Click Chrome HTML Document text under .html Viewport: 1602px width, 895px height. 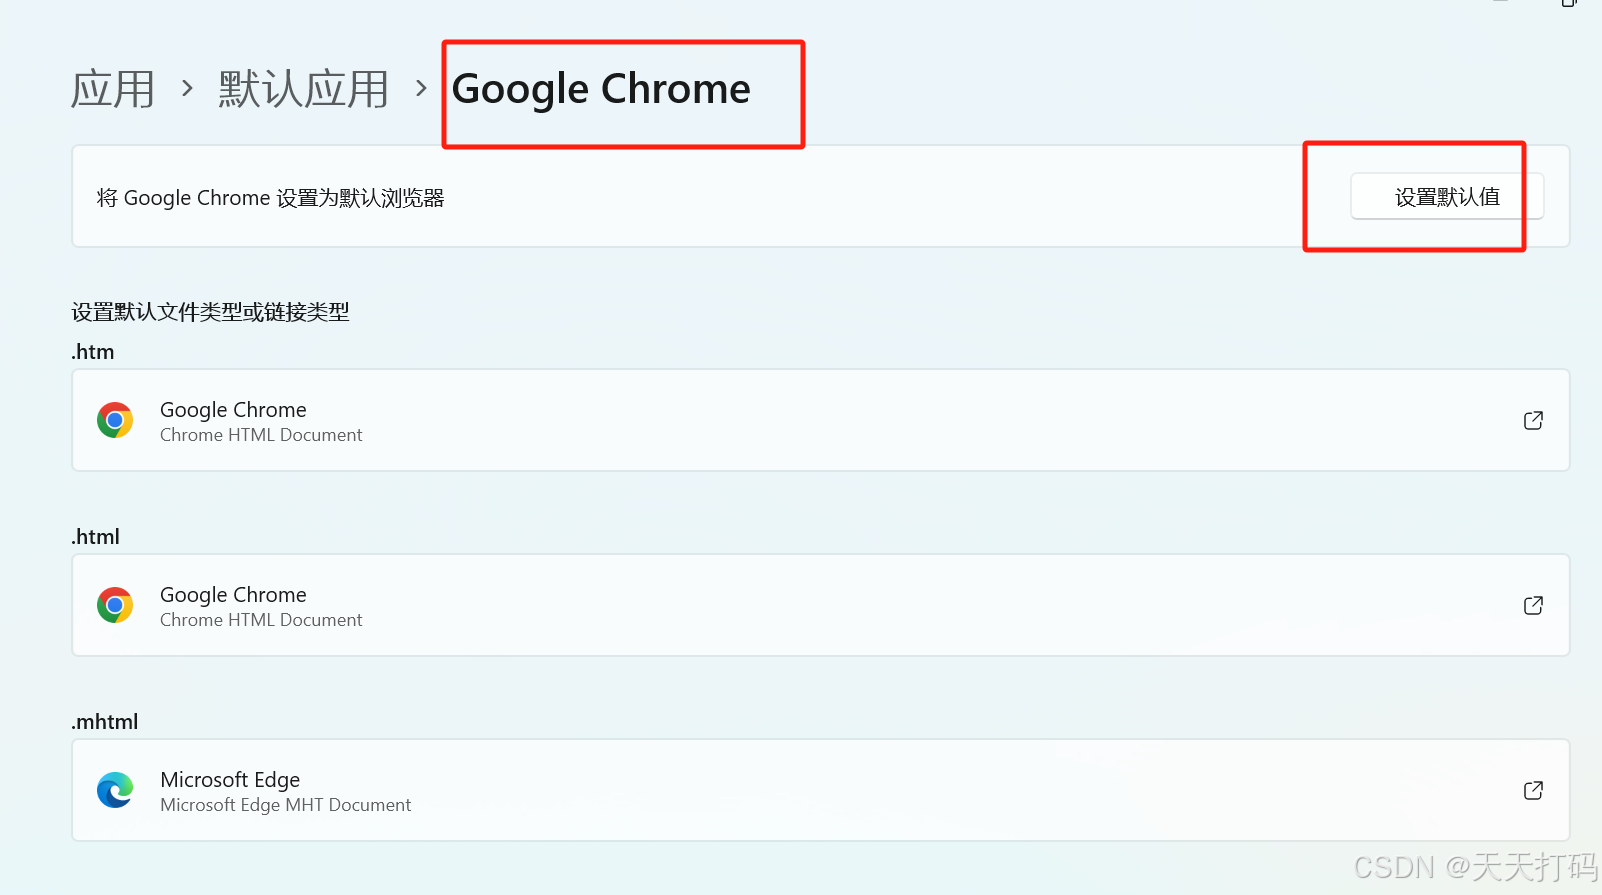[x=261, y=620]
